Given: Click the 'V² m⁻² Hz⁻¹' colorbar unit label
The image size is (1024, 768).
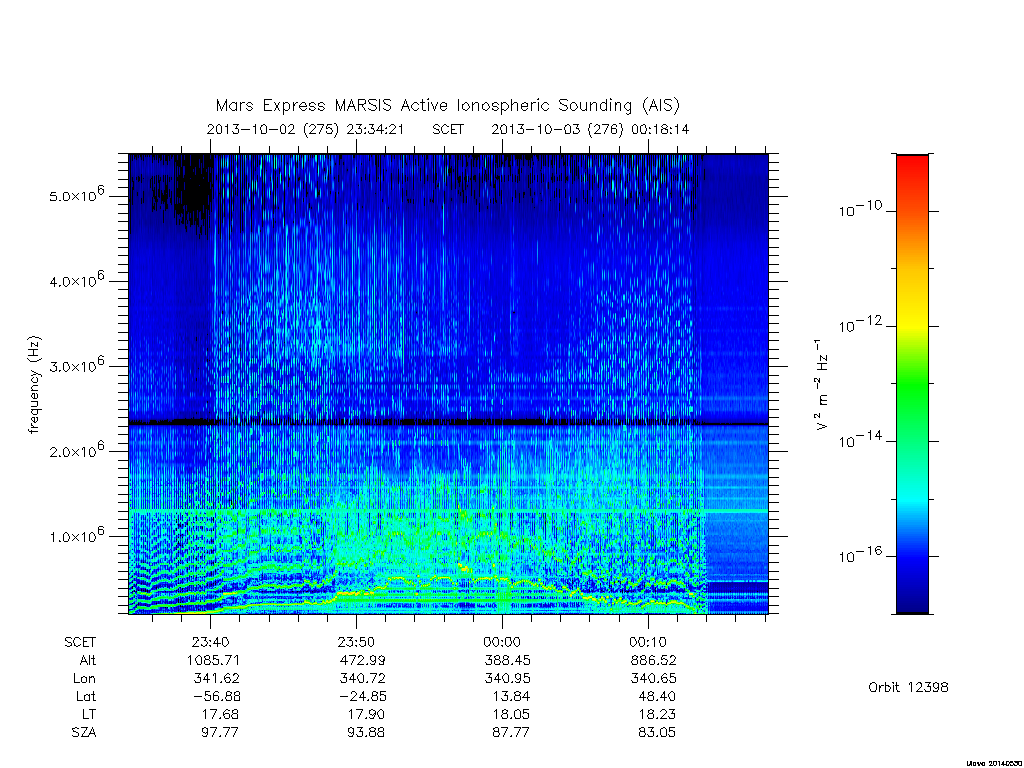Looking at the screenshot, I should (x=822, y=385).
